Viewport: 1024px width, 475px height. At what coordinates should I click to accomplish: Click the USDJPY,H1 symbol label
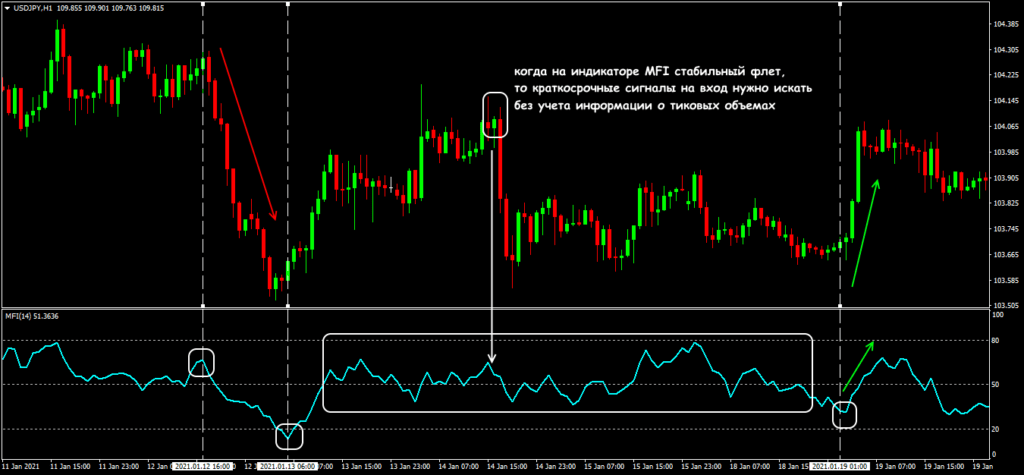coord(32,8)
